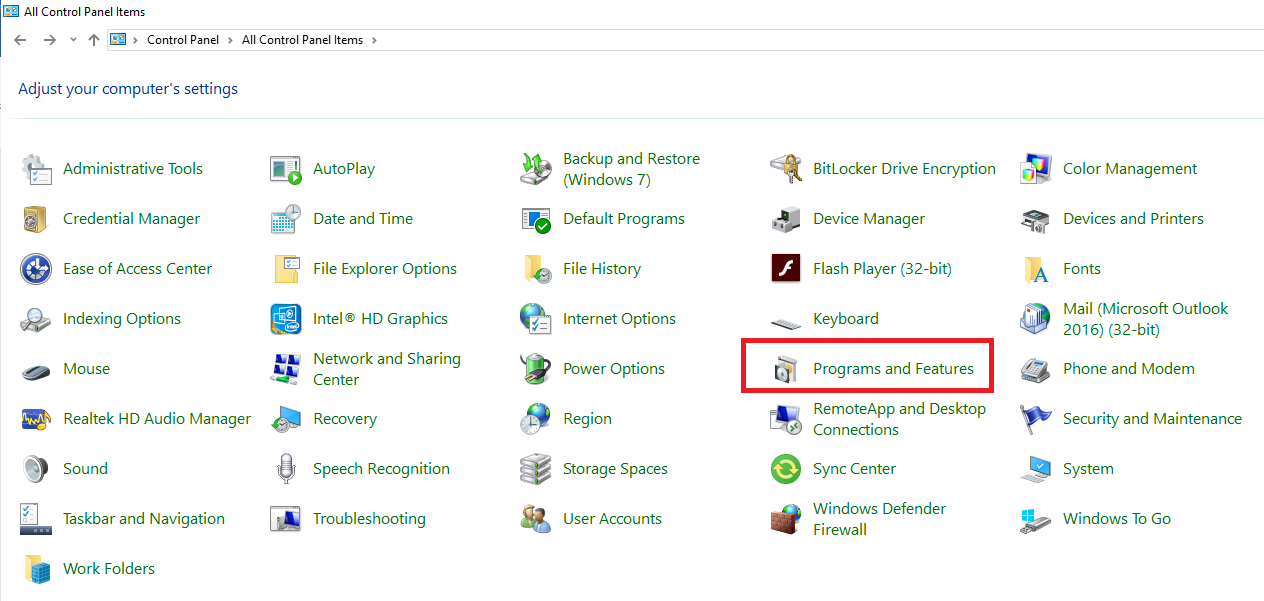Open the Sync Center icon

click(786, 469)
